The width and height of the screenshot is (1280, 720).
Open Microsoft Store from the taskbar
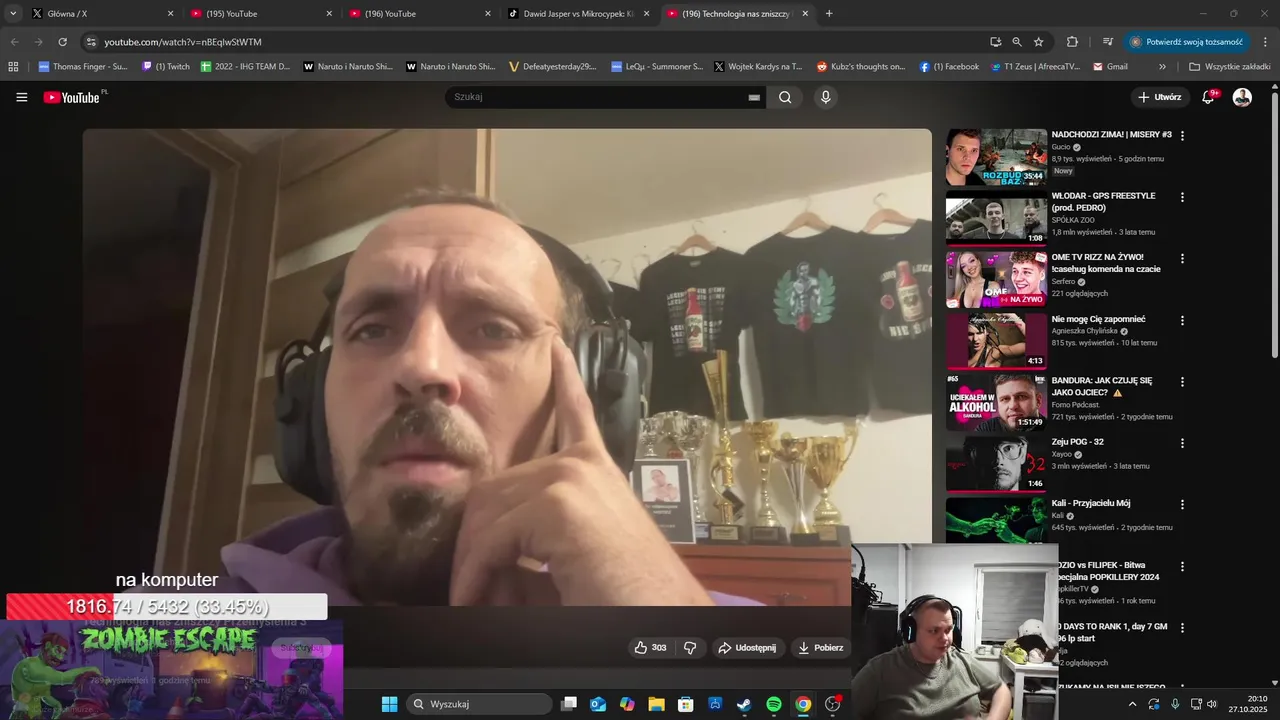click(x=685, y=704)
